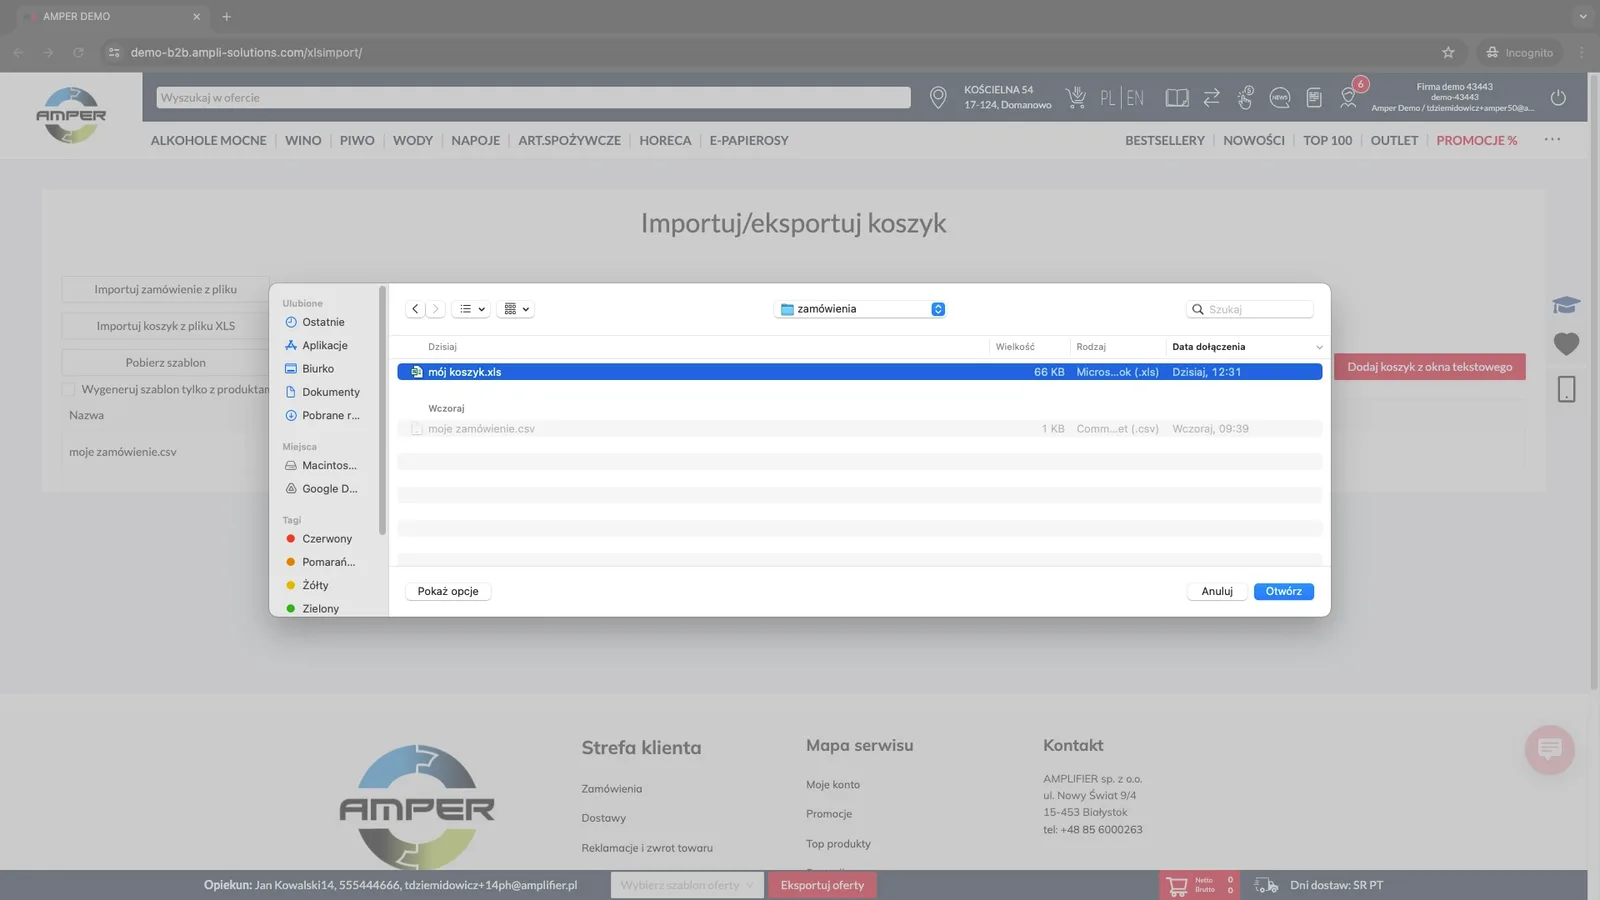This screenshot has height=900, width=1600.
Task: Click the Otwórz button
Action: pos(1284,591)
